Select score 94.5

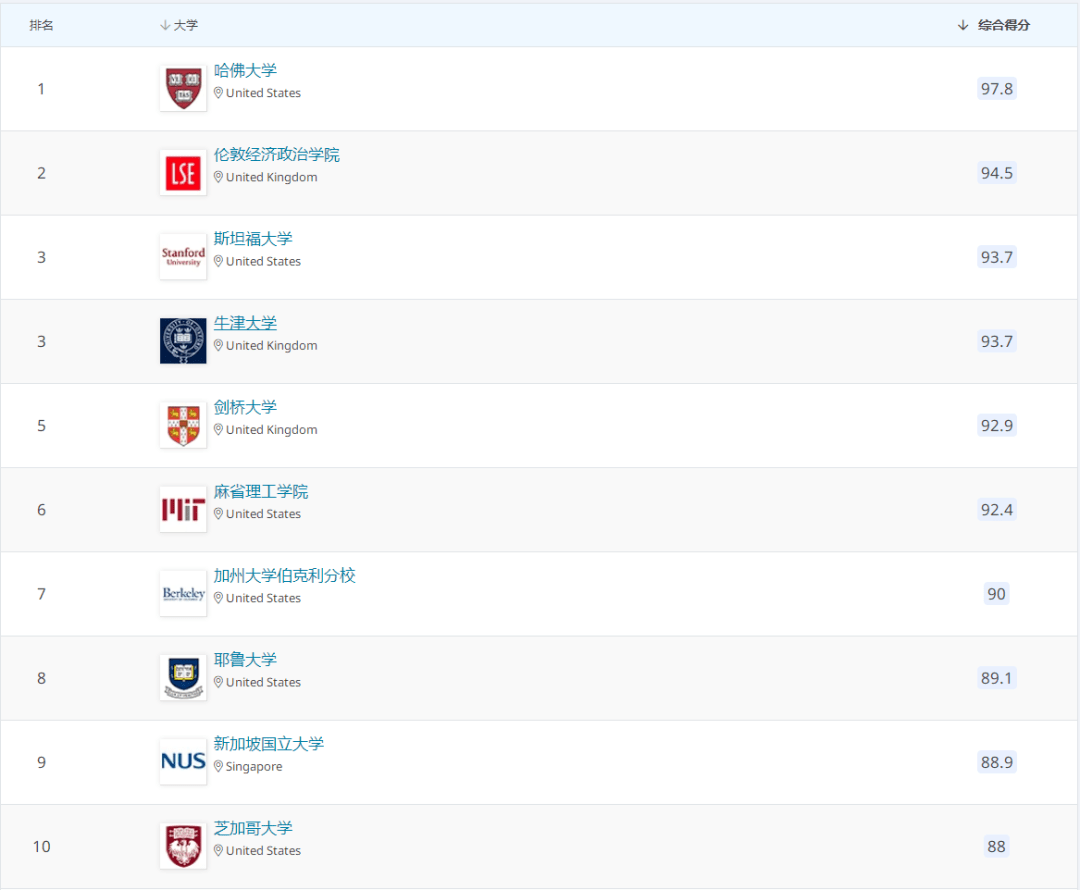(997, 172)
